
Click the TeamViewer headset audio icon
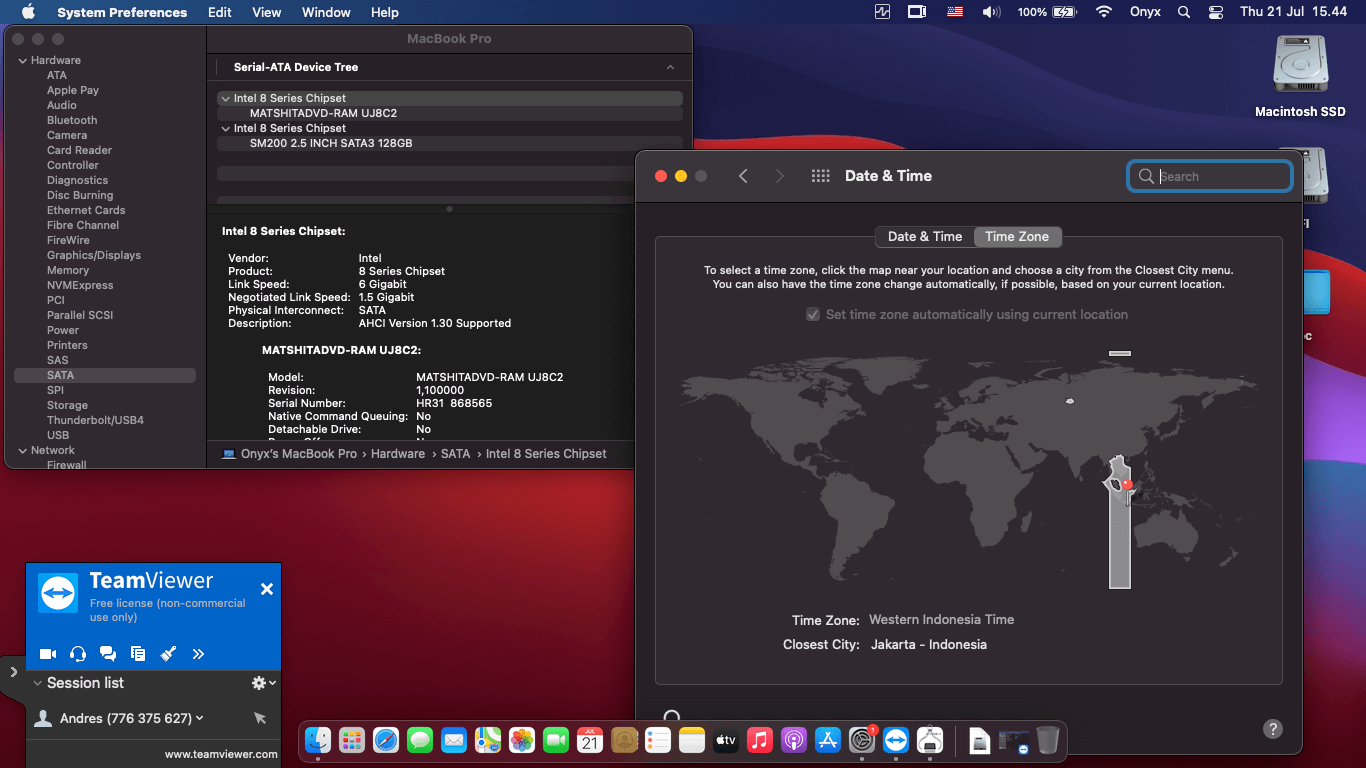point(78,654)
